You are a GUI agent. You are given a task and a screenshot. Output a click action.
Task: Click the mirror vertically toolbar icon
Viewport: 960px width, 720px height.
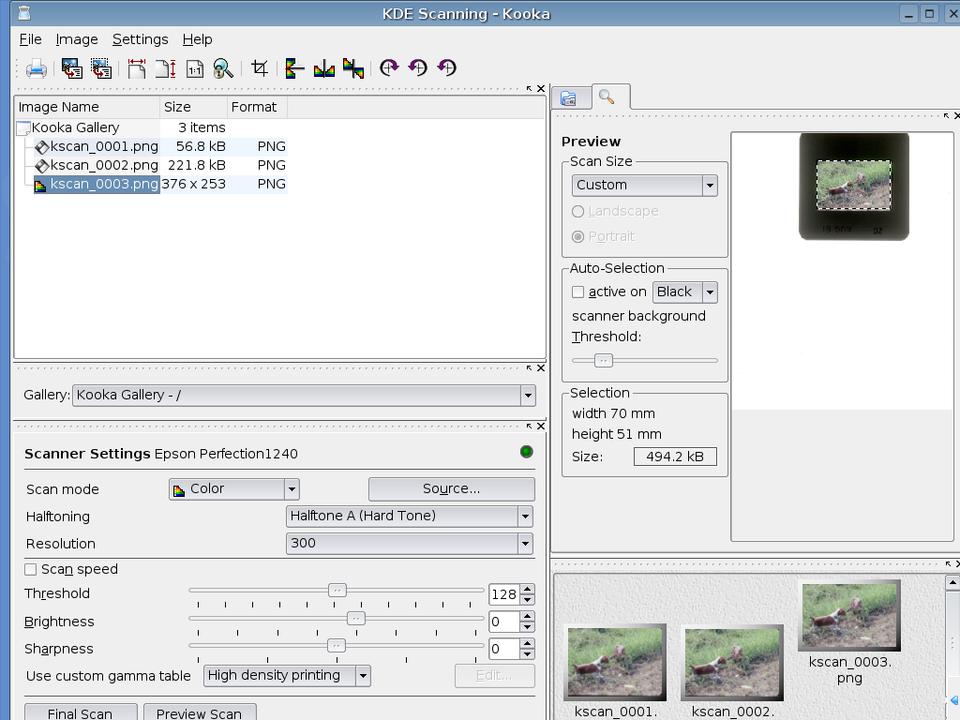click(294, 68)
